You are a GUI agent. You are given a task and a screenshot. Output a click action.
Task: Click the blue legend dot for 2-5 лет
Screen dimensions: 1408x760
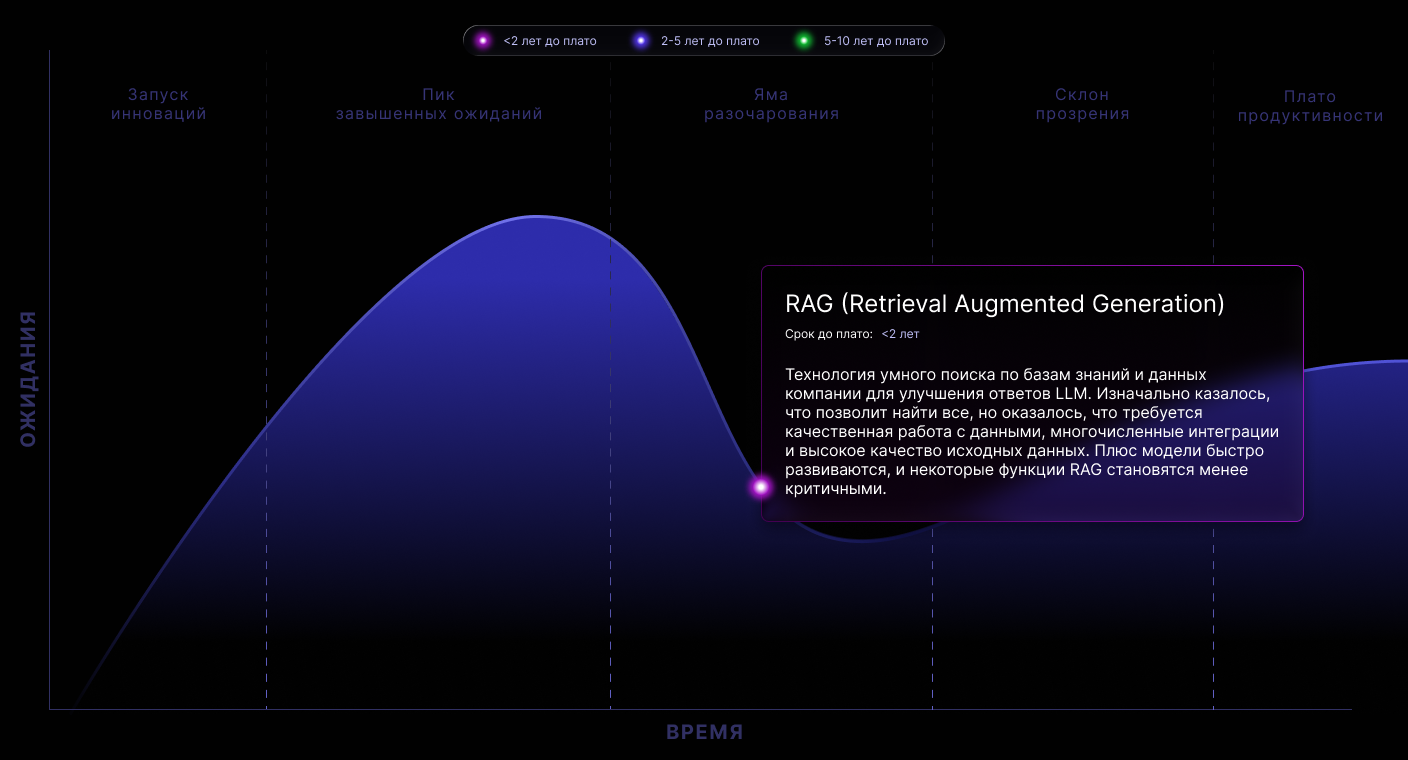click(641, 41)
